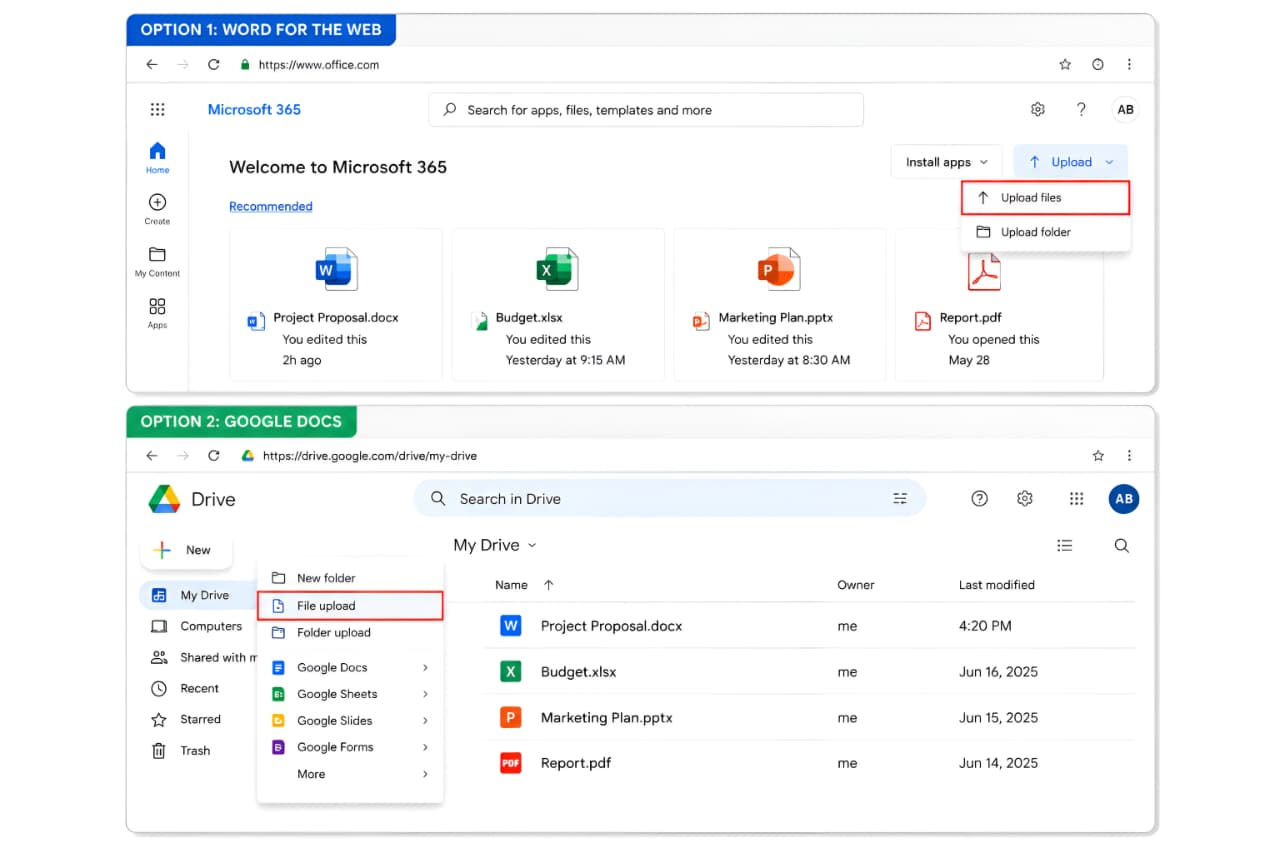Screen dimensions: 1280x853
Task: Go back in the office.com browser window
Action: pyautogui.click(x=152, y=64)
